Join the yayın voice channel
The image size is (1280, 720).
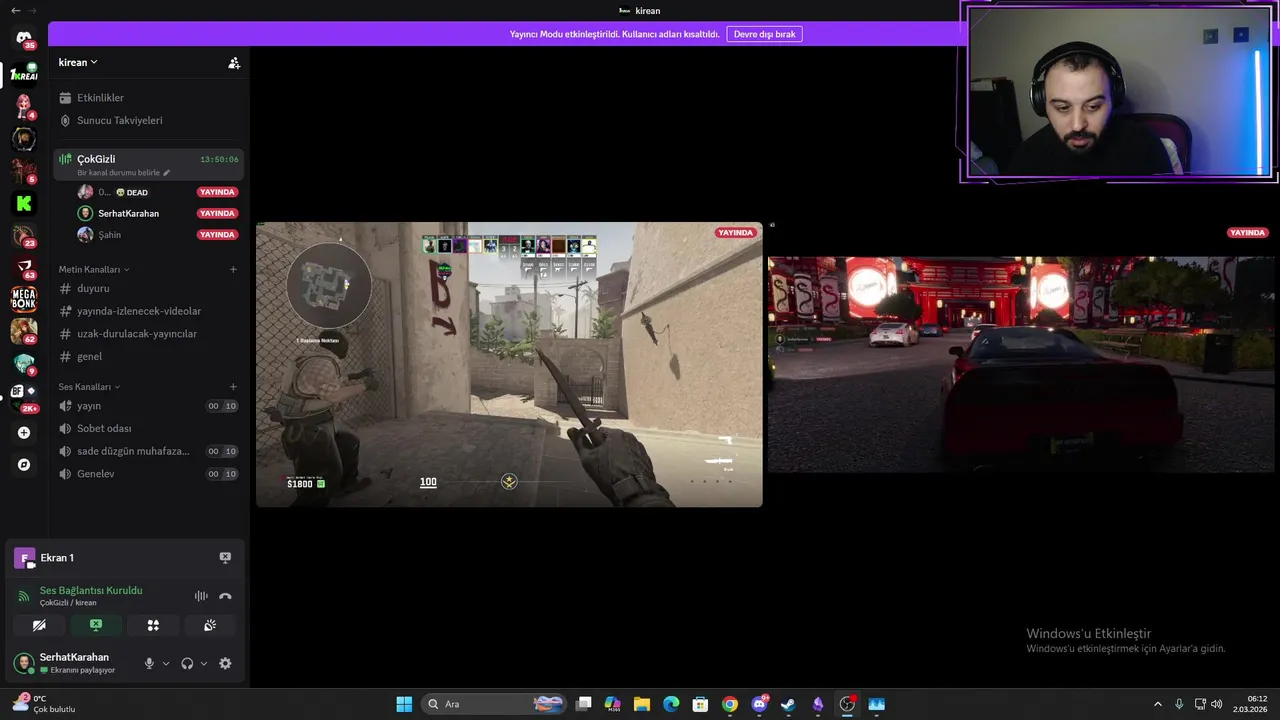coord(148,406)
